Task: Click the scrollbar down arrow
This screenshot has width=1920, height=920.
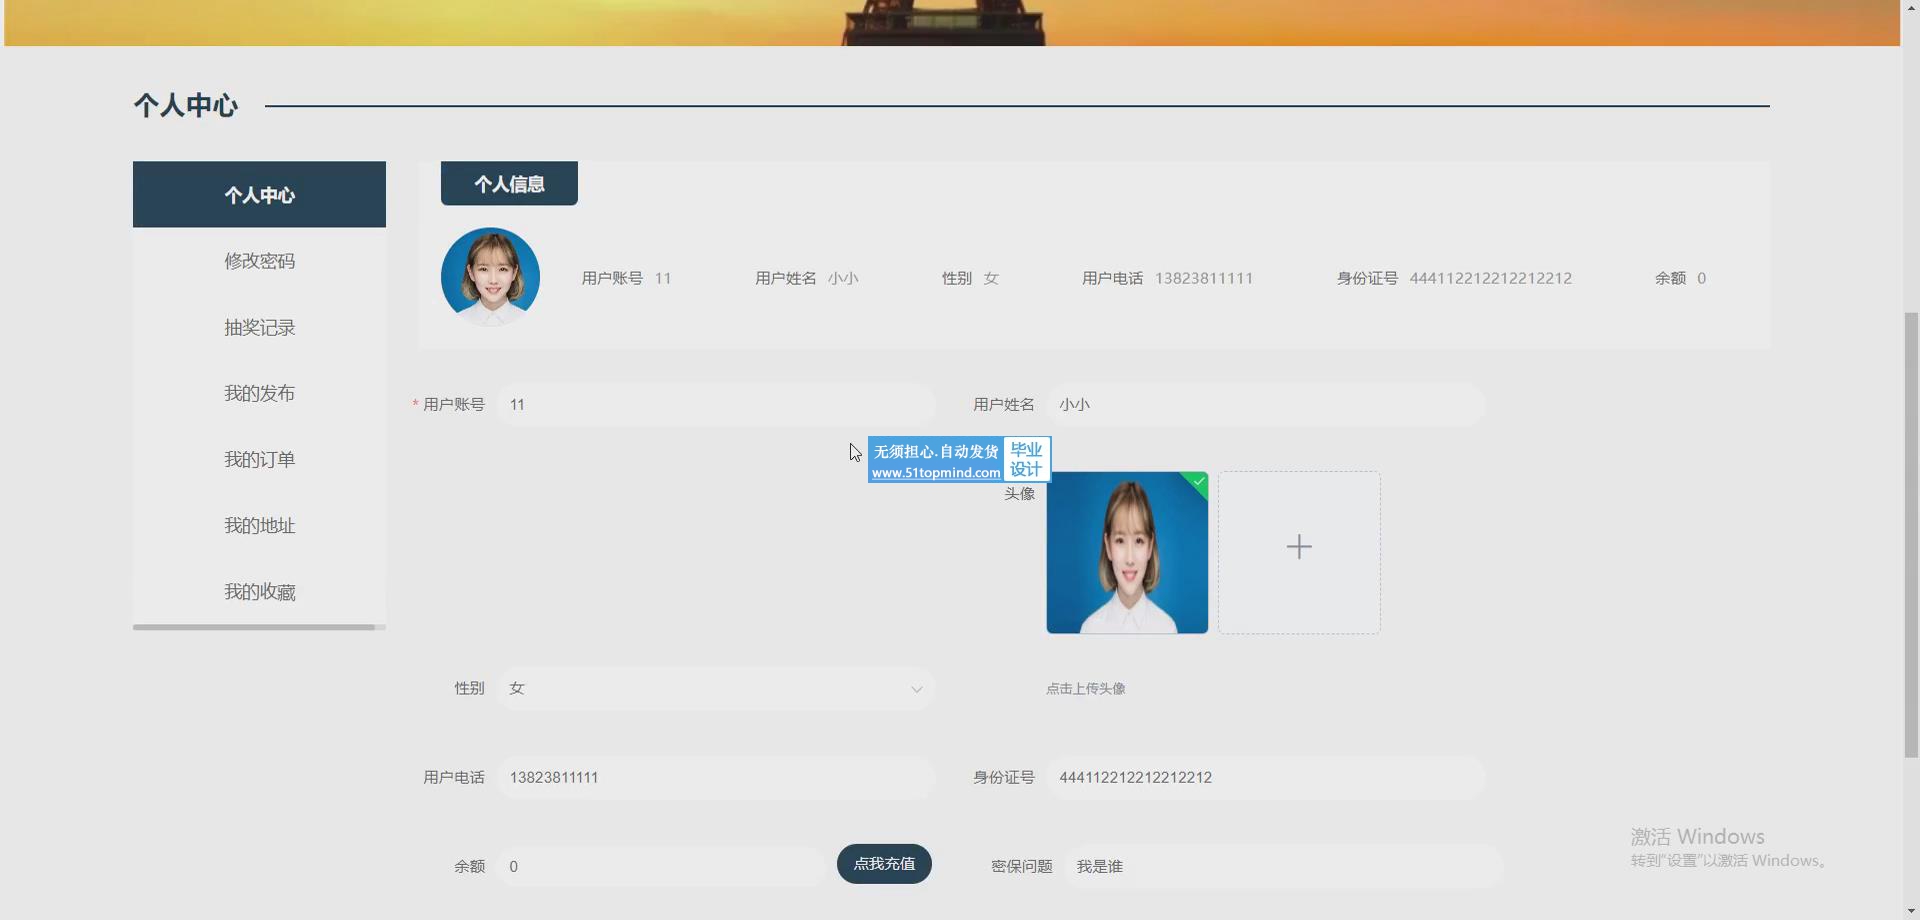Action: pyautogui.click(x=1911, y=911)
